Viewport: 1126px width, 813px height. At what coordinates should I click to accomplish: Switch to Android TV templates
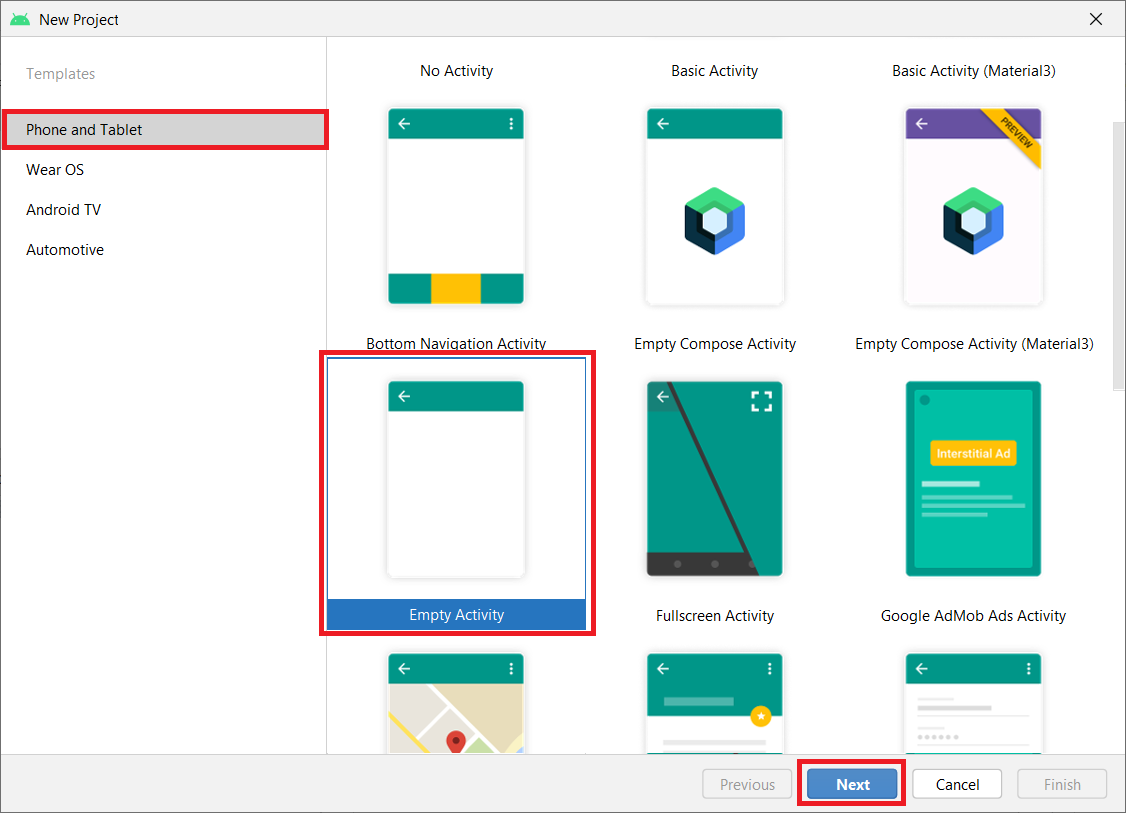point(63,210)
